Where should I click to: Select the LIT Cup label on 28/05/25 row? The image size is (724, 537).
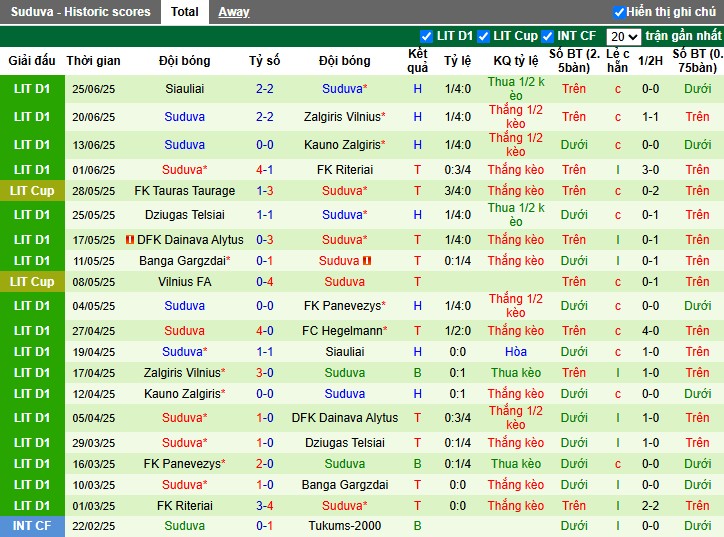(x=32, y=191)
